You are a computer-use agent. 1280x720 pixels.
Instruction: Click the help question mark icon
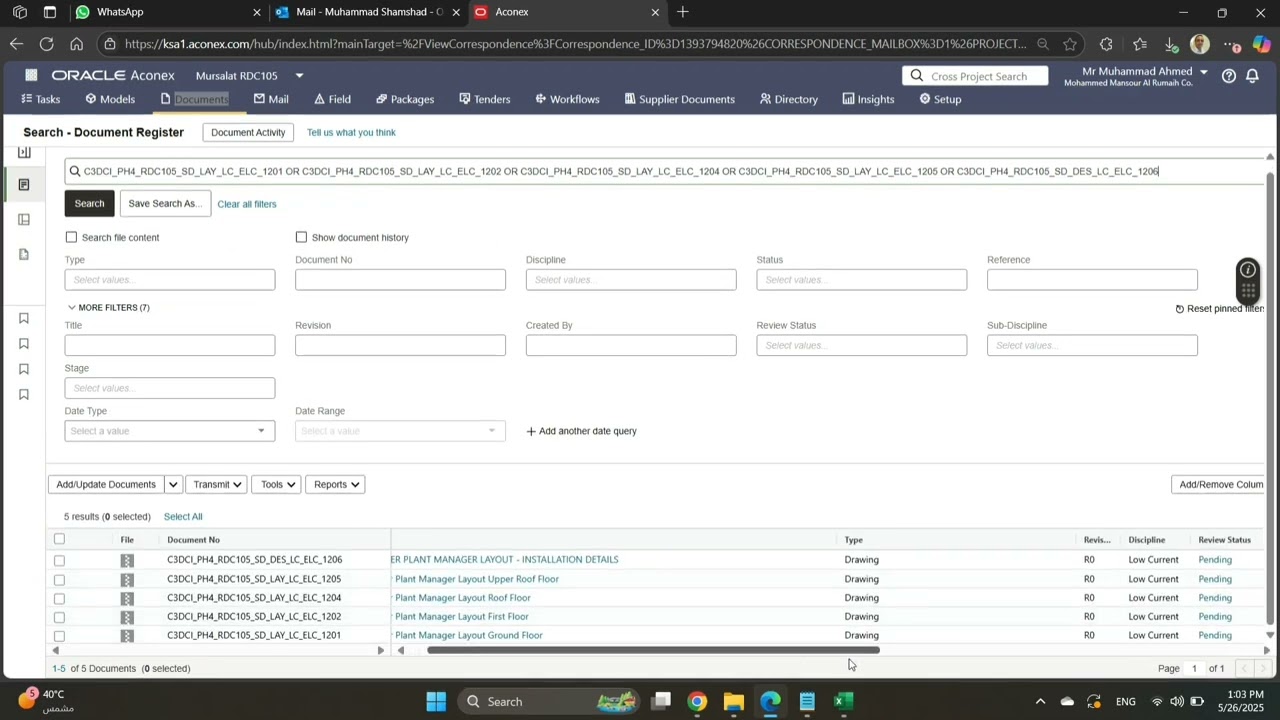[1229, 76]
